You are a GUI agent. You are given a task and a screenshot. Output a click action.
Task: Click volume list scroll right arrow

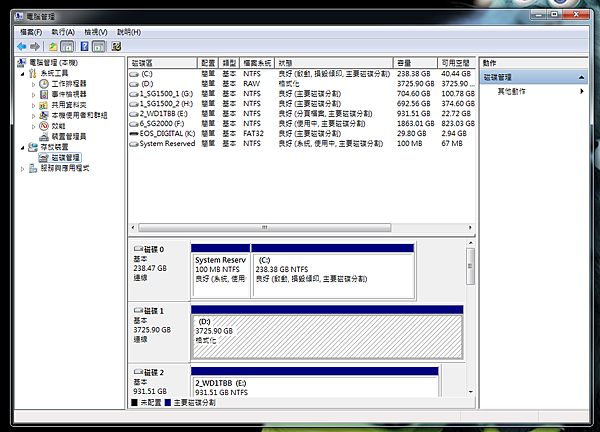[x=470, y=228]
